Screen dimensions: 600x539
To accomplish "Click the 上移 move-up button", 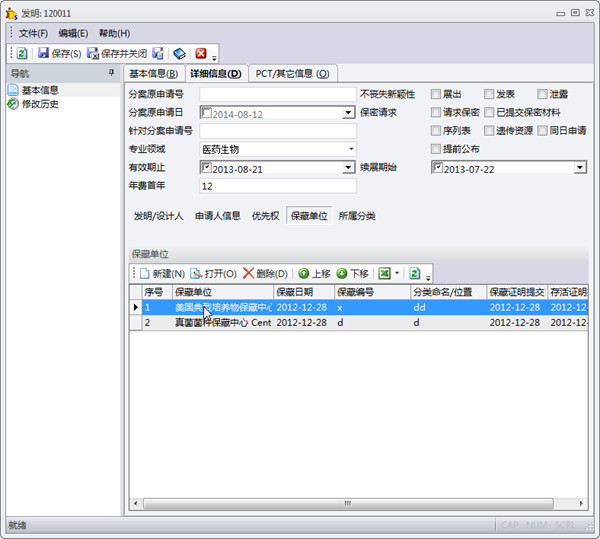I will [314, 274].
